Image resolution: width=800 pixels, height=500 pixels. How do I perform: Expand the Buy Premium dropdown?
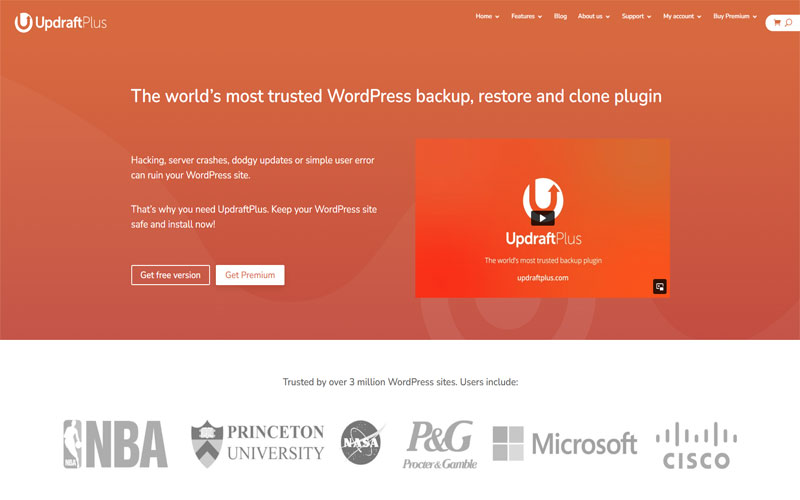point(735,16)
